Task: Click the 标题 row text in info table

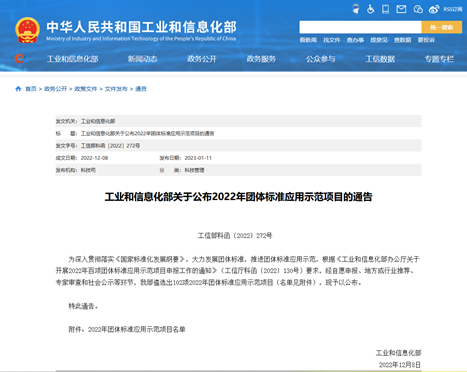Action: pos(148,133)
